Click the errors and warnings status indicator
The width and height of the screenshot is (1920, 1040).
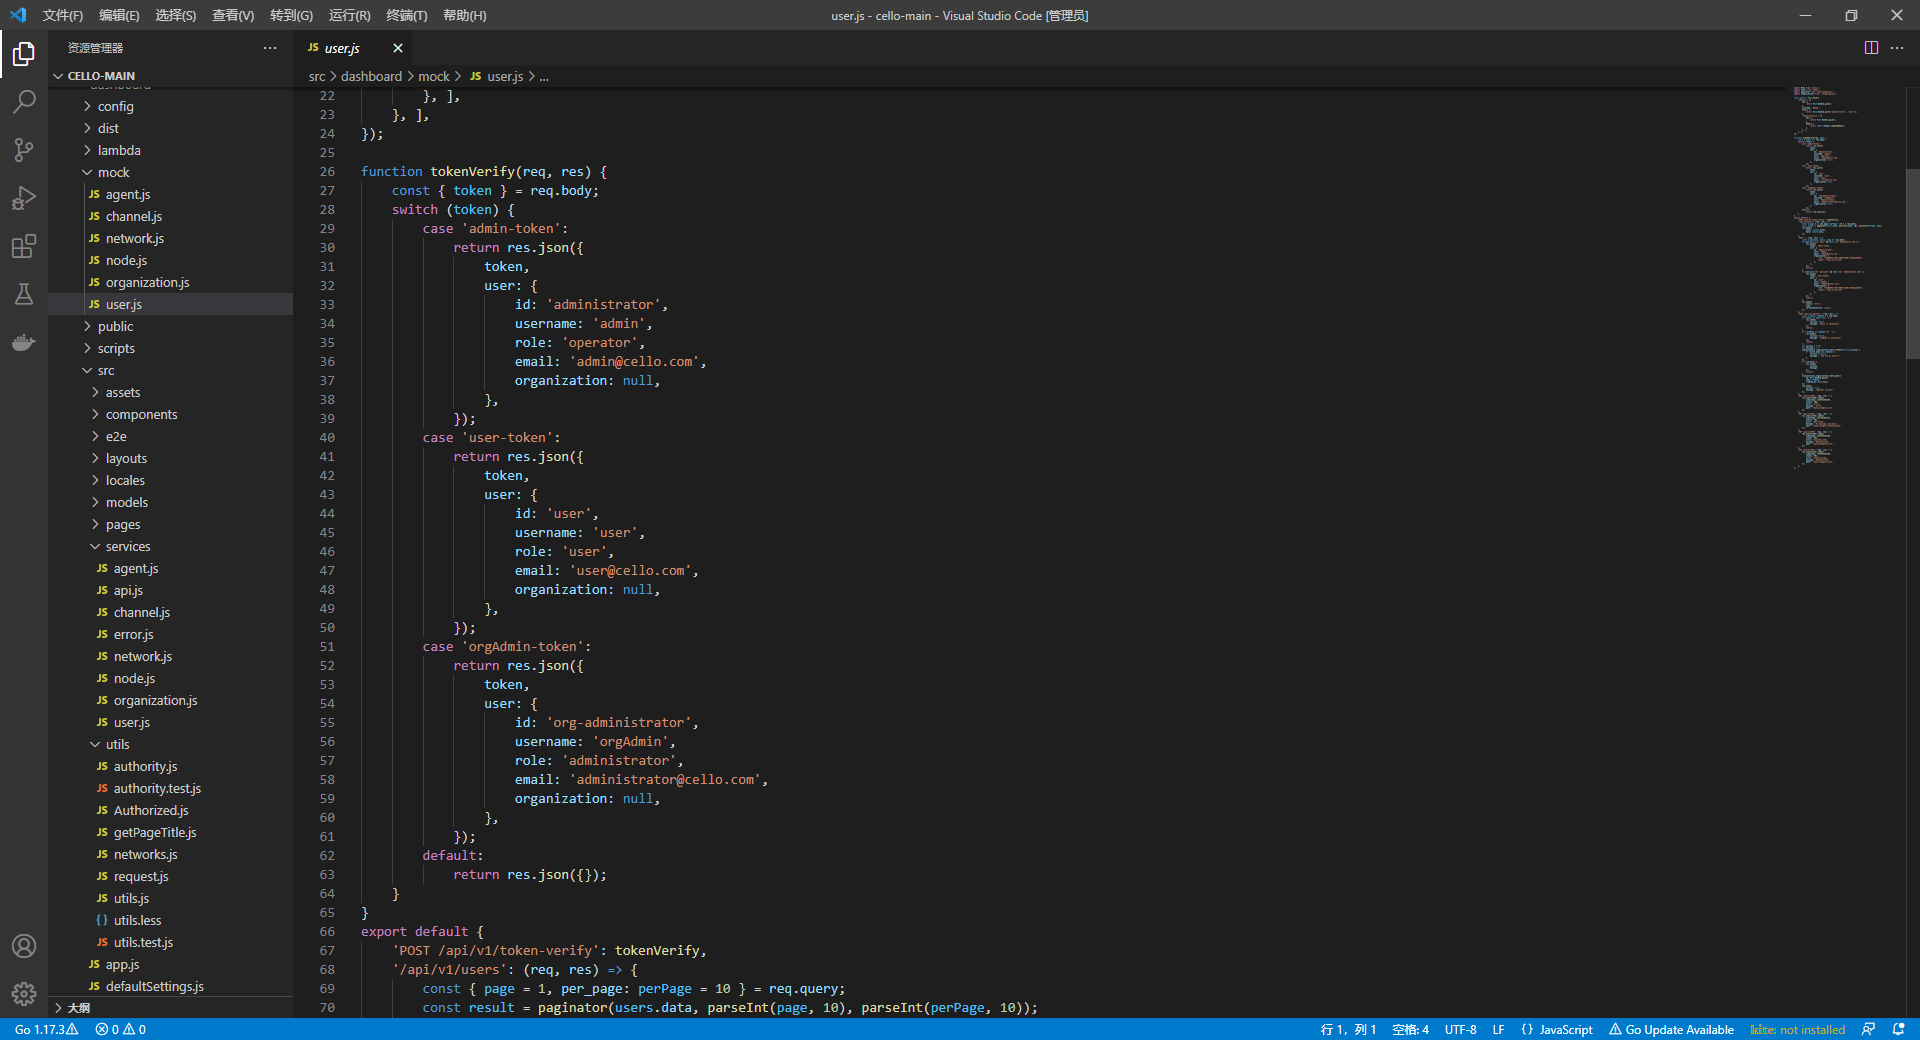[121, 1029]
